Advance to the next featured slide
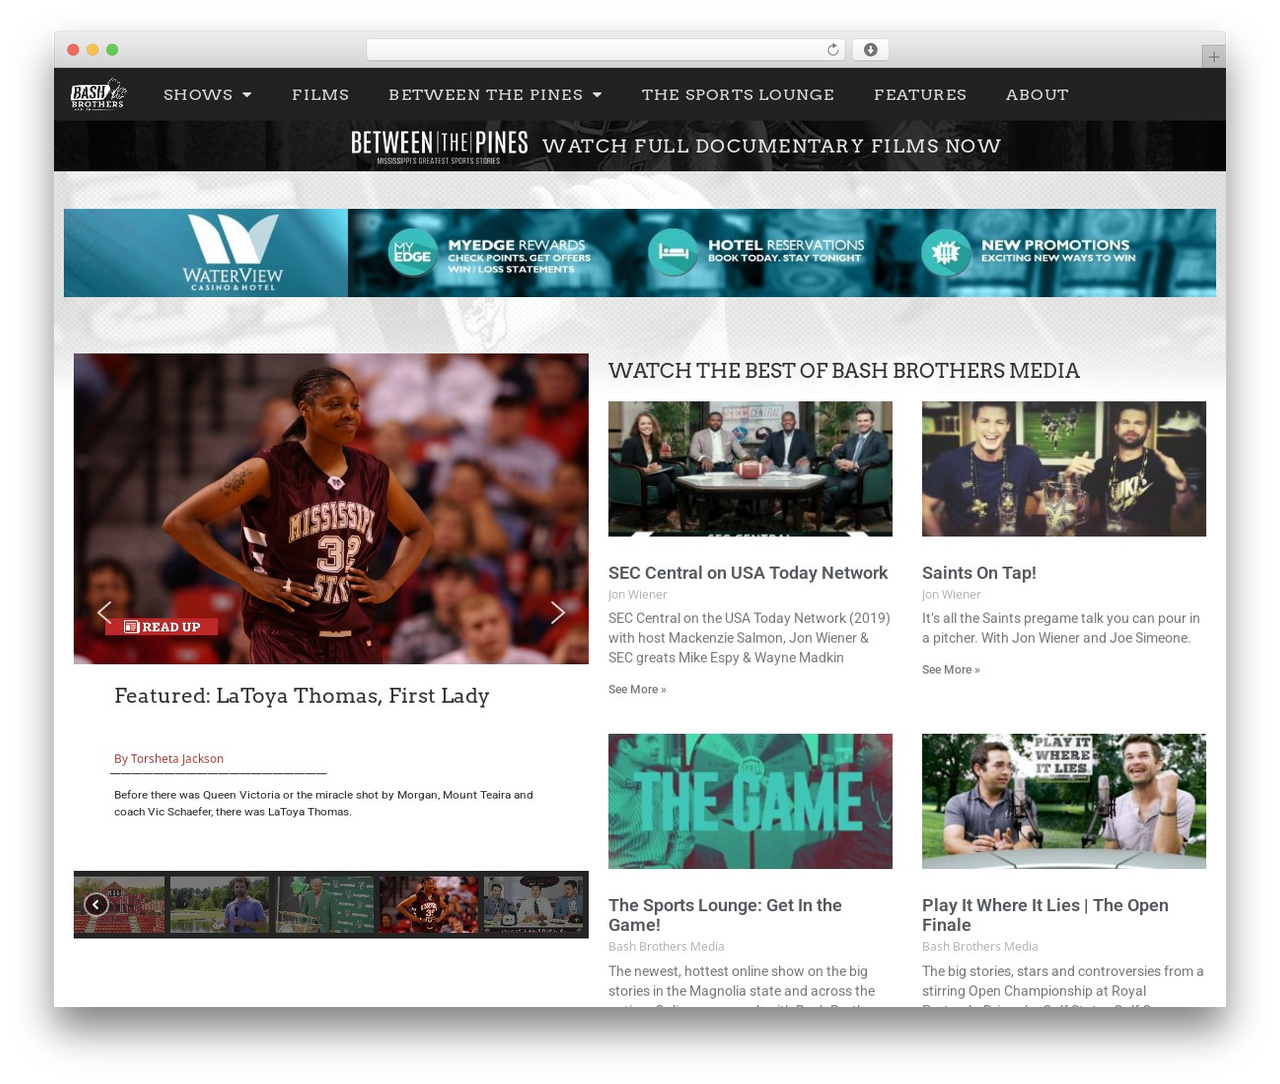The height and width of the screenshot is (1084, 1280). (558, 612)
